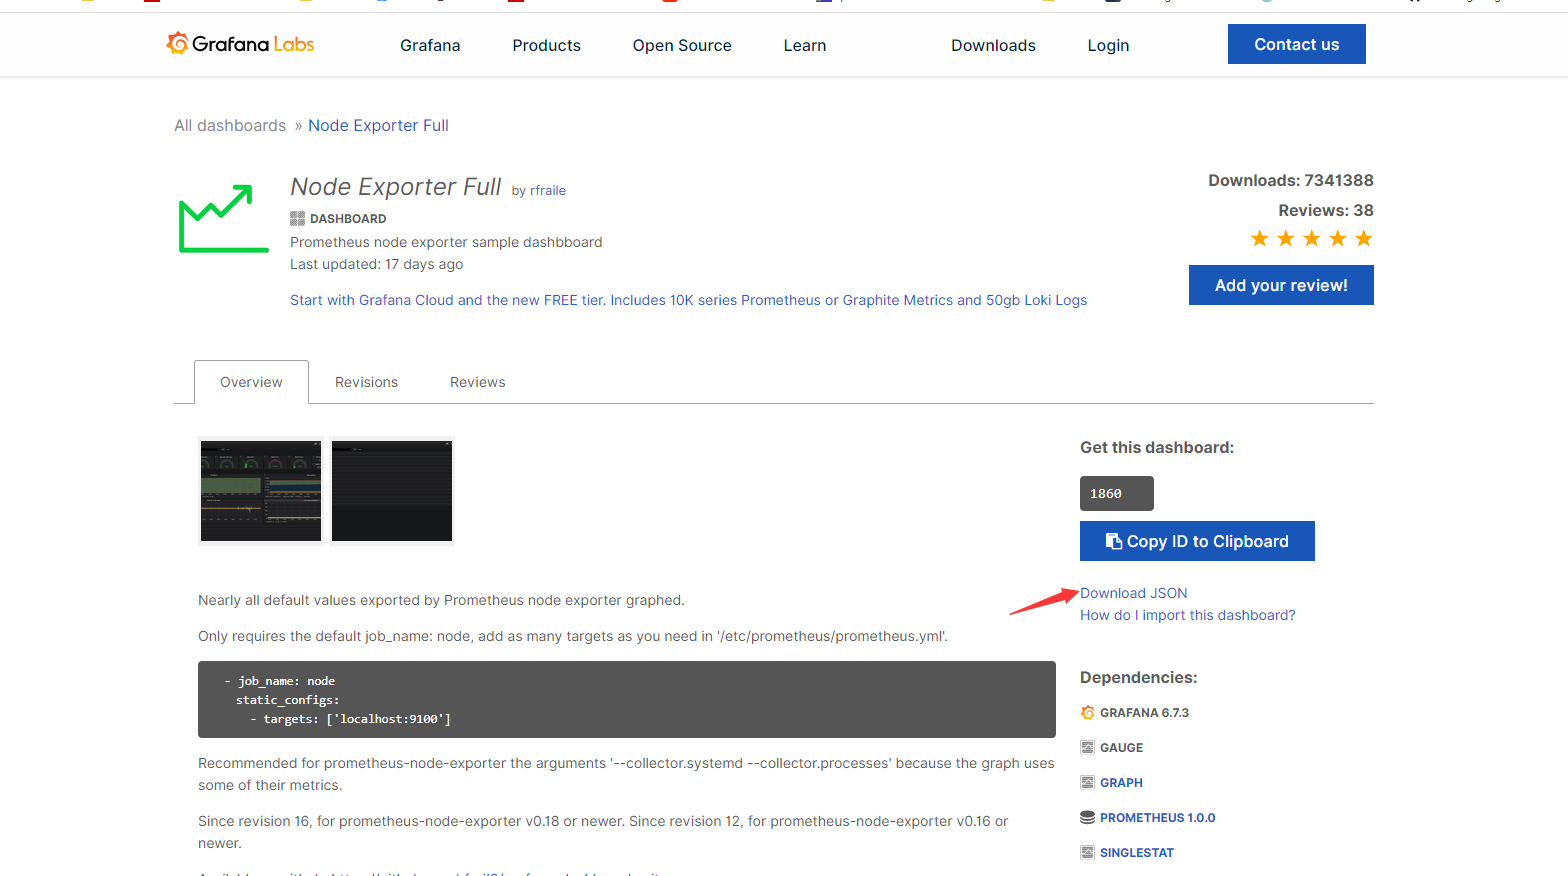Click the Gauge panel dependency icon
Viewport: 1568px width, 876px height.
[1087, 748]
